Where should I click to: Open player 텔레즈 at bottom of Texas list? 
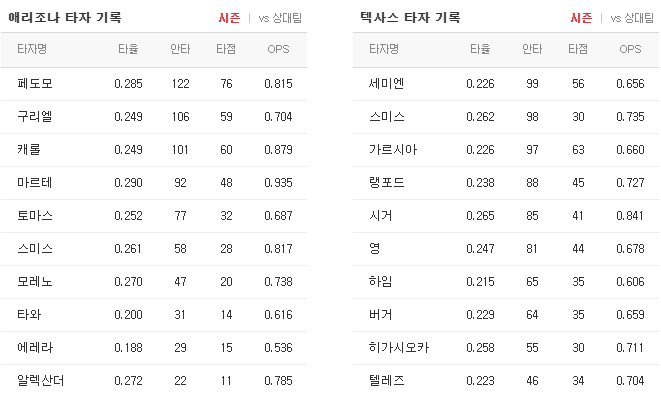pyautogui.click(x=387, y=381)
